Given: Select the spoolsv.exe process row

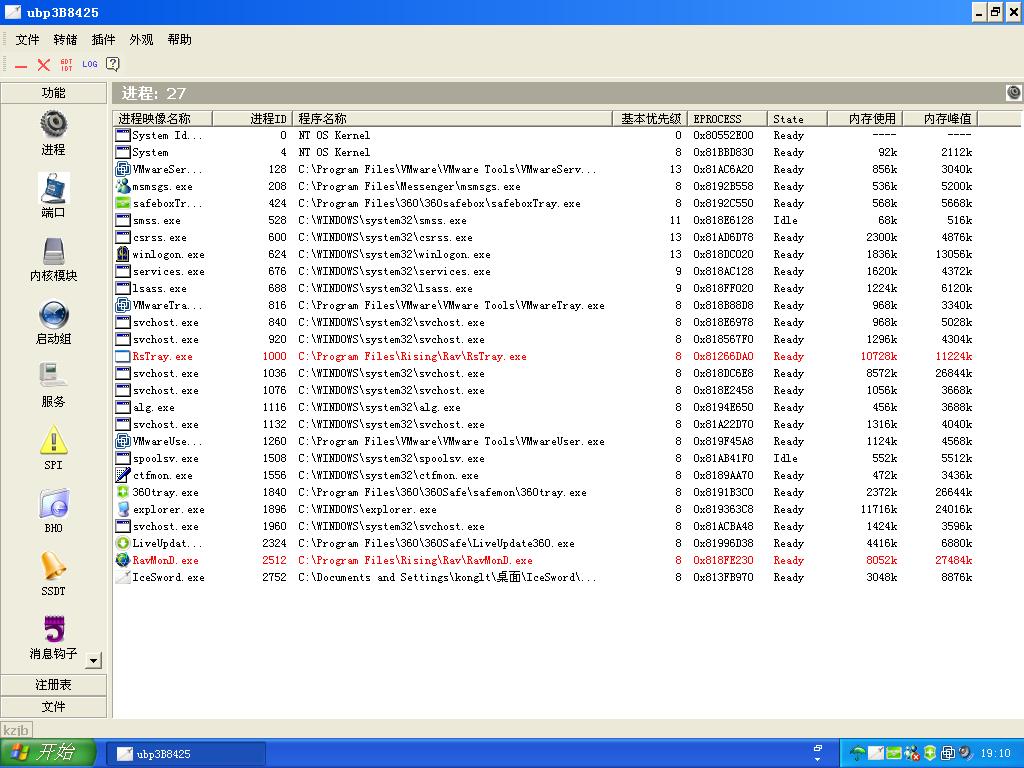Looking at the screenshot, I should 545,458.
